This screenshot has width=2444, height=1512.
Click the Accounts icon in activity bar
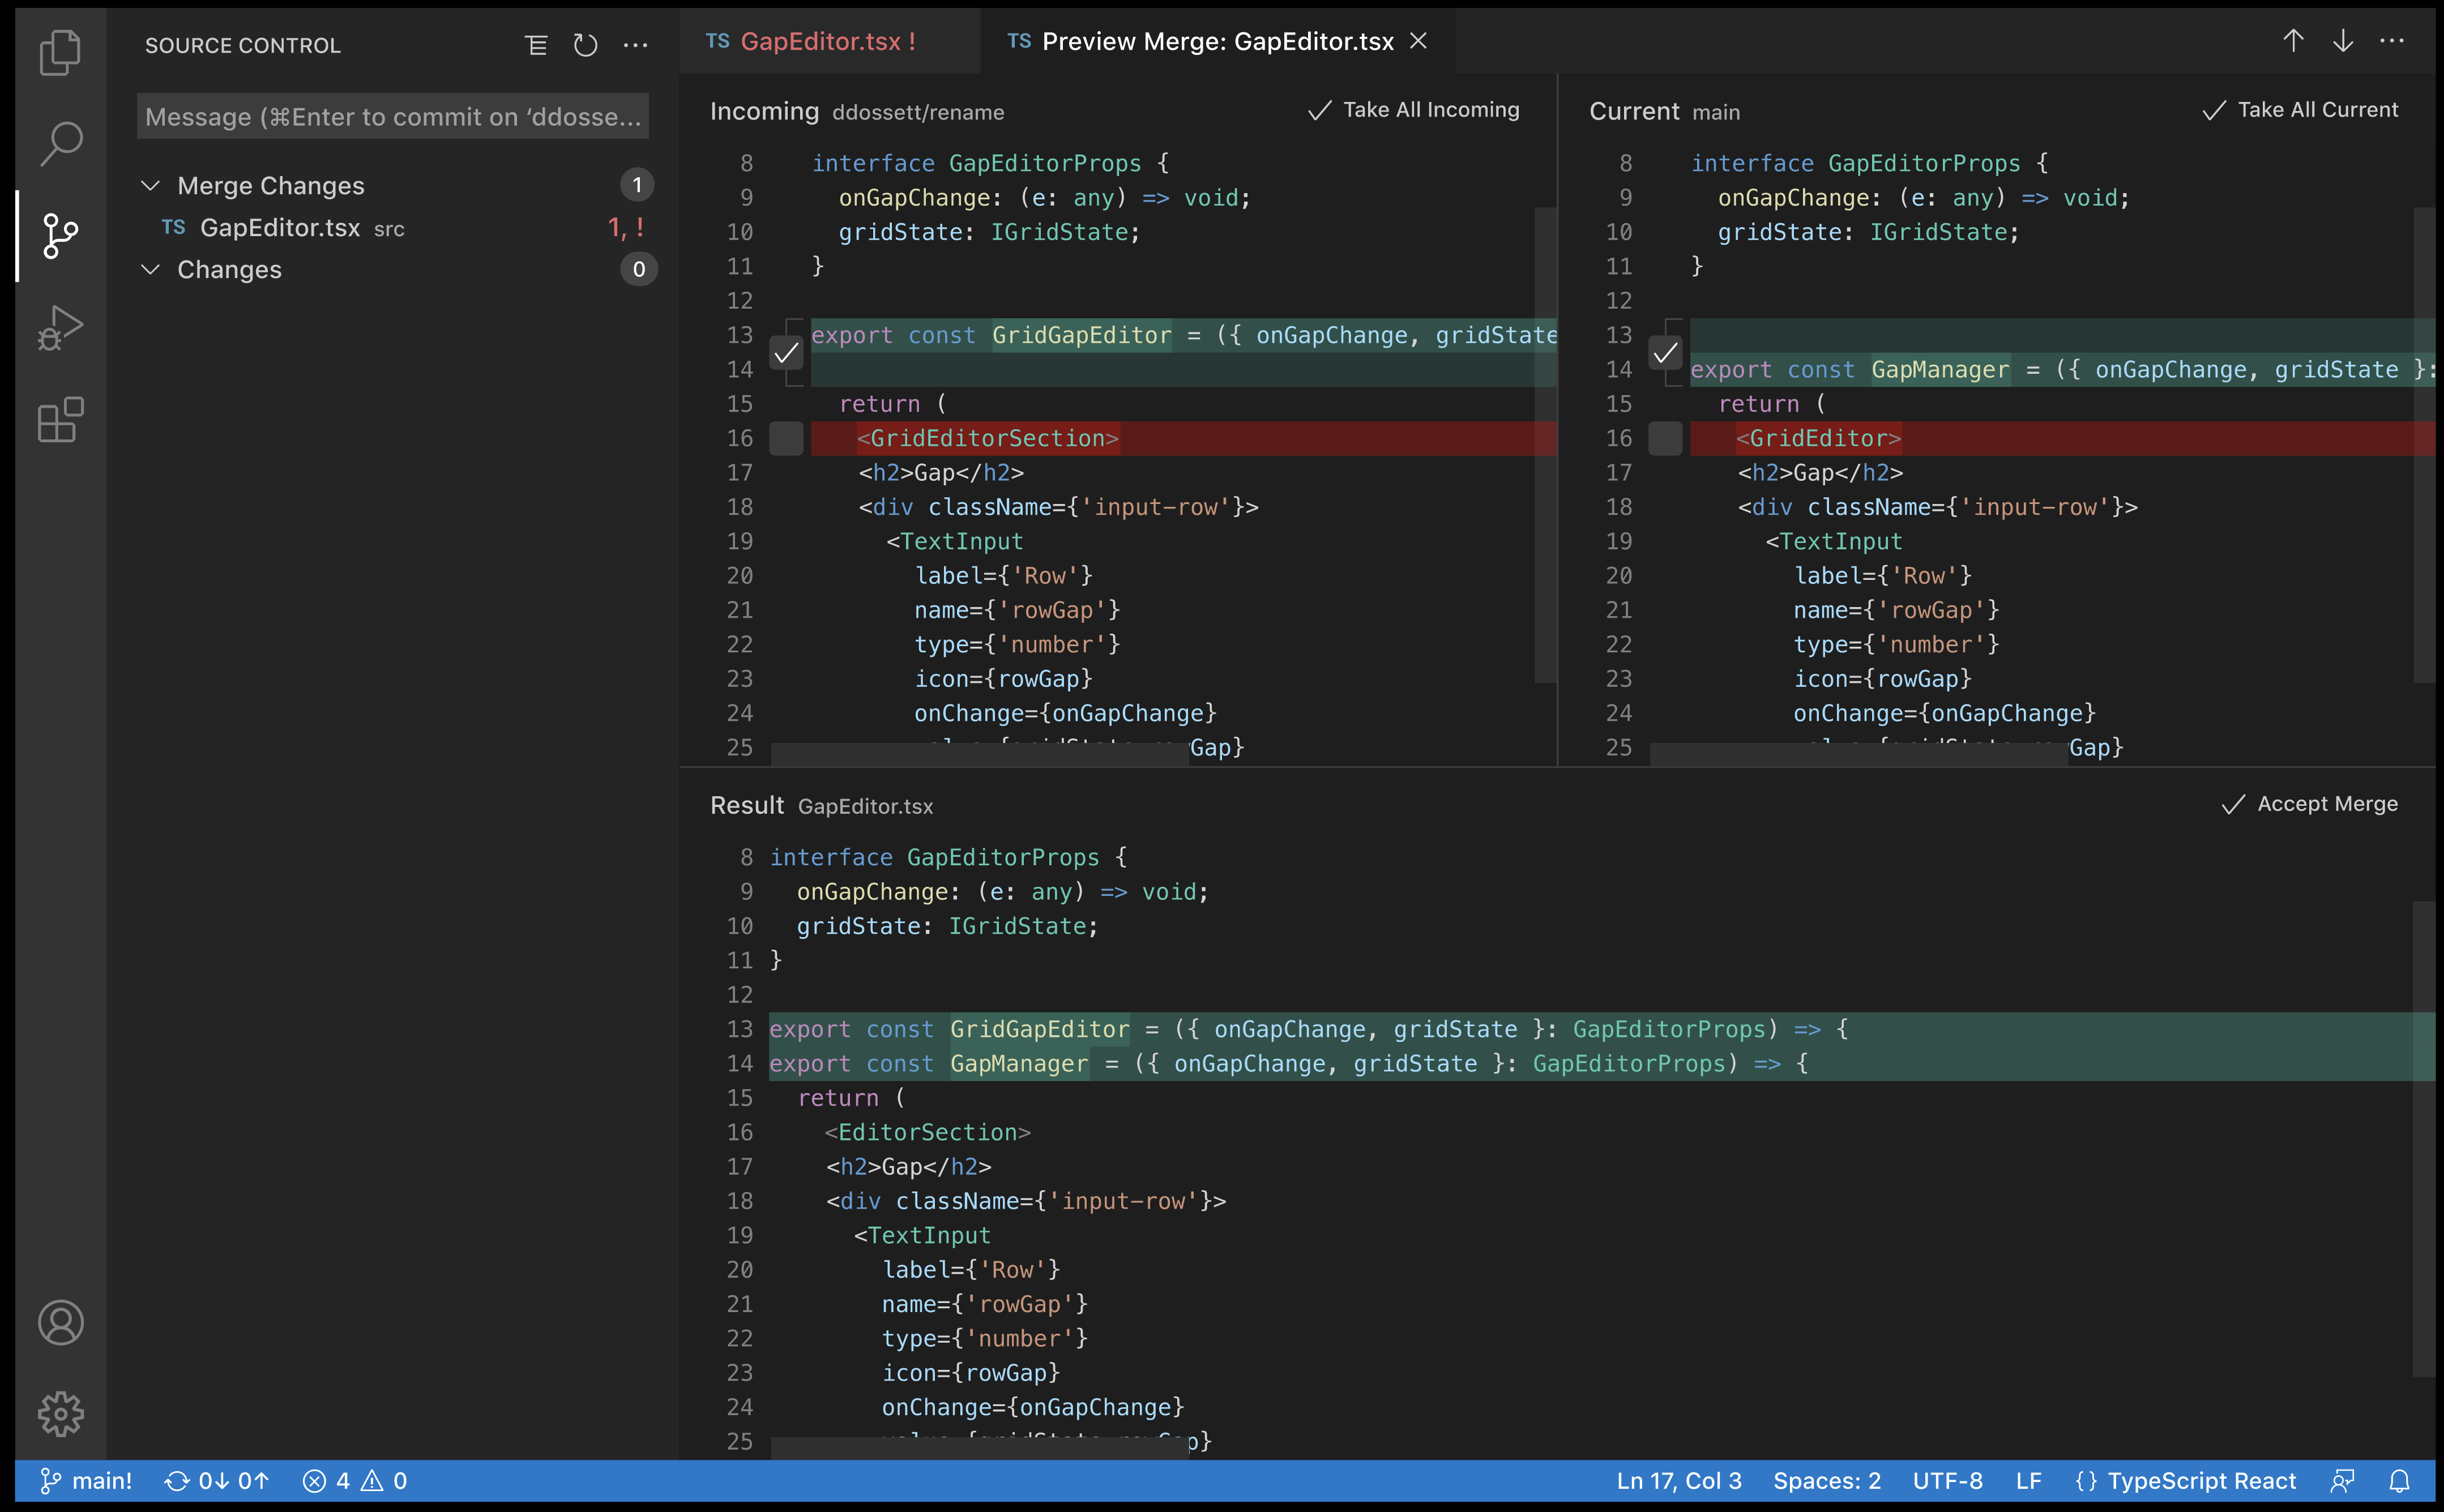coord(60,1322)
